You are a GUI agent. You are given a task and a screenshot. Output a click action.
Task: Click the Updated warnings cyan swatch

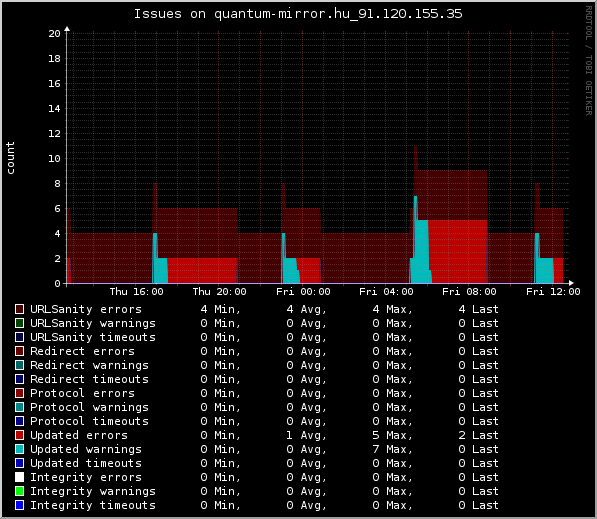[19, 449]
